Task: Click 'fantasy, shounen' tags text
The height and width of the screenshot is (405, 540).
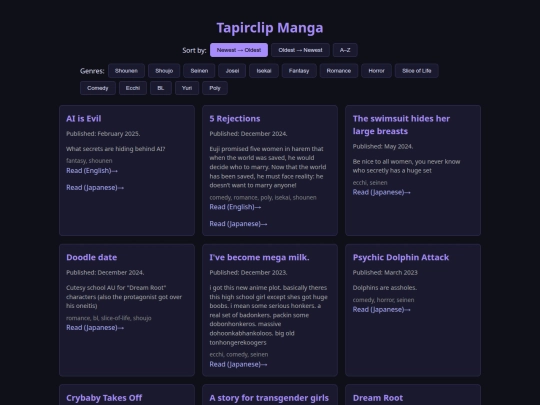Action: [x=89, y=161]
